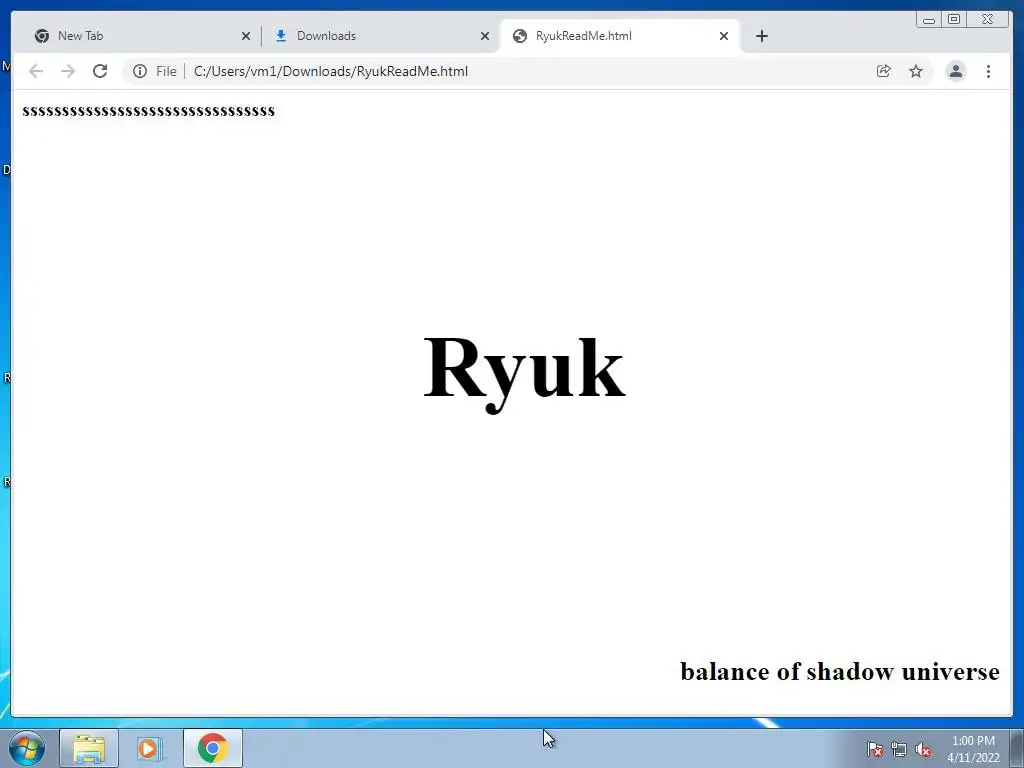Close the Chrome window
This screenshot has width=1024, height=768.
coord(988,20)
